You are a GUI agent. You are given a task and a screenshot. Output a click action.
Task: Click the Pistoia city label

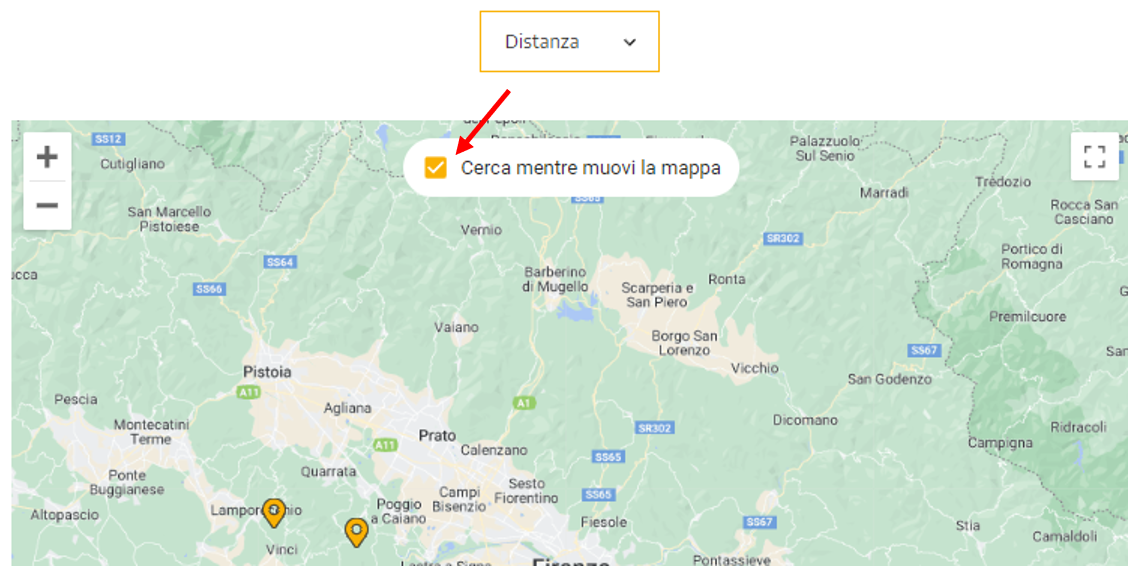[267, 372]
